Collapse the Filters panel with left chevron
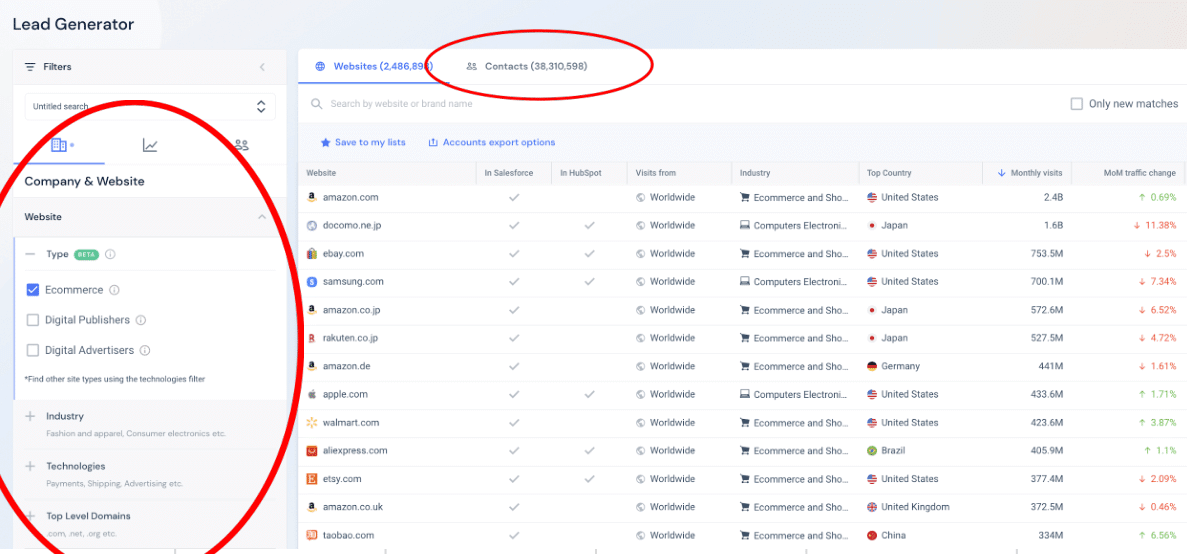 pyautogui.click(x=262, y=67)
